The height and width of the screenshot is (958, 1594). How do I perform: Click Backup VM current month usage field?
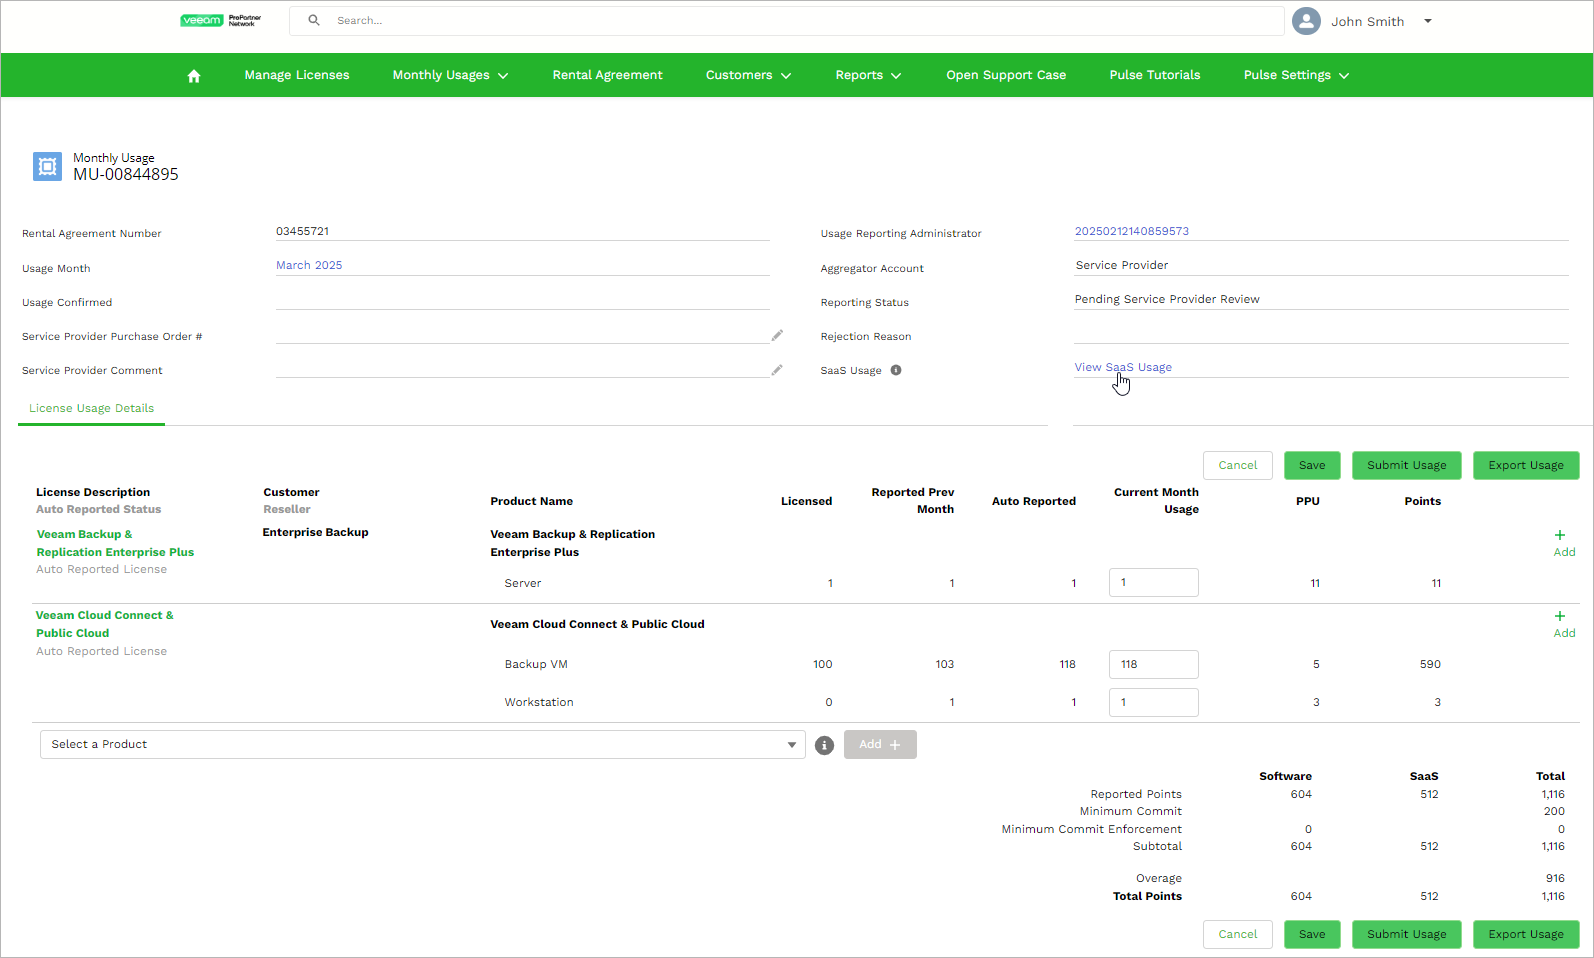coord(1153,664)
